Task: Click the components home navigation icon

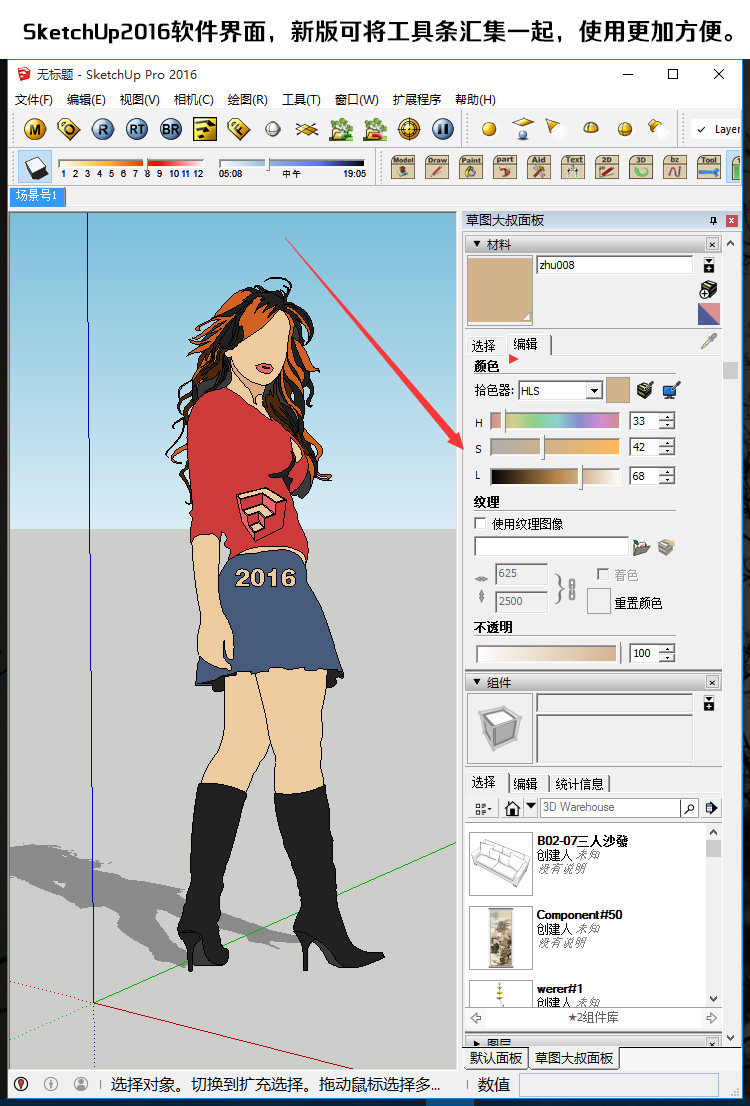Action: 513,808
